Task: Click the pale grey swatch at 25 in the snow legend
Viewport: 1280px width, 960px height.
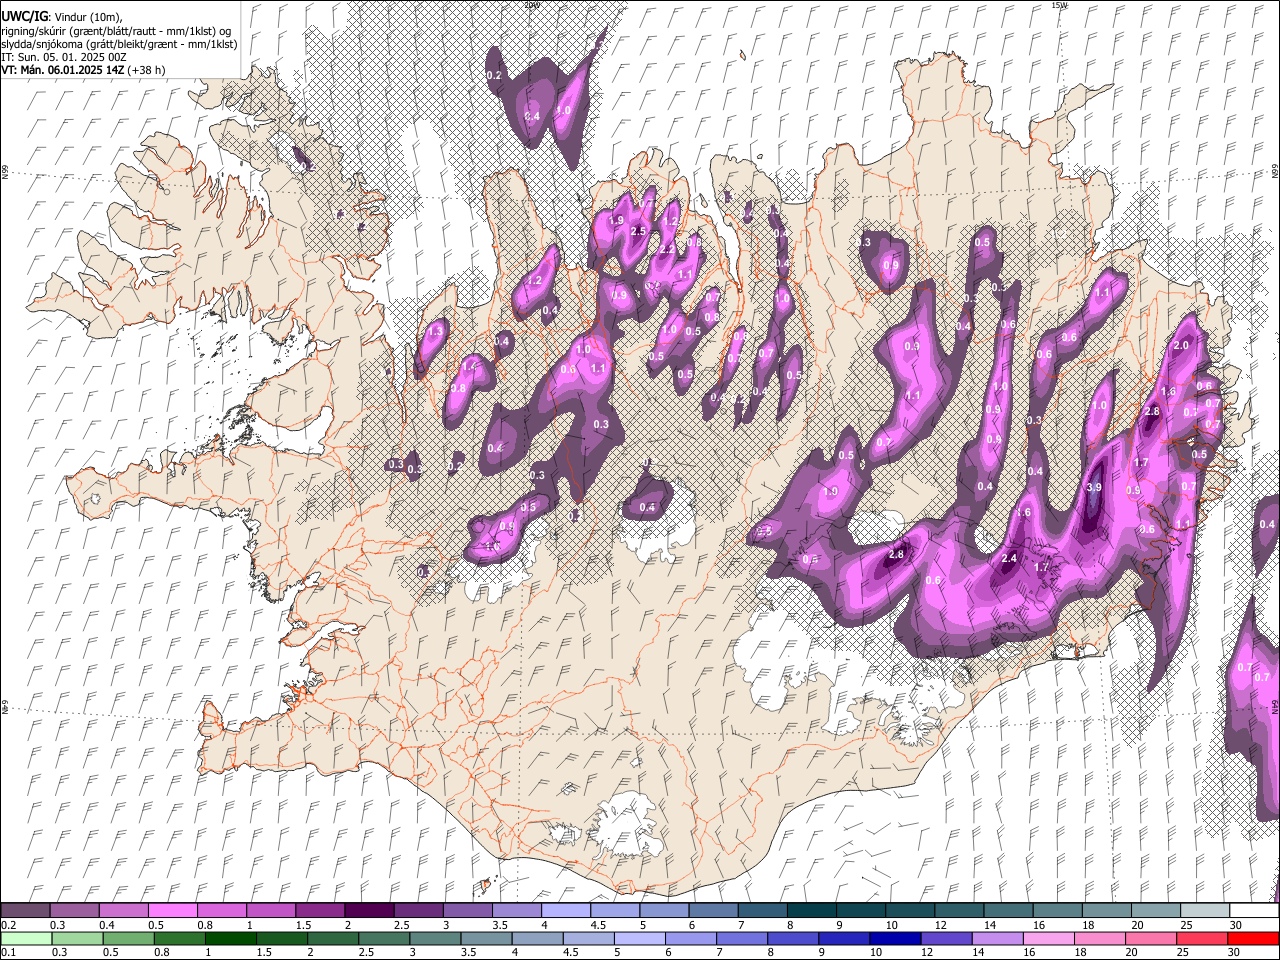Action: pos(1204,910)
